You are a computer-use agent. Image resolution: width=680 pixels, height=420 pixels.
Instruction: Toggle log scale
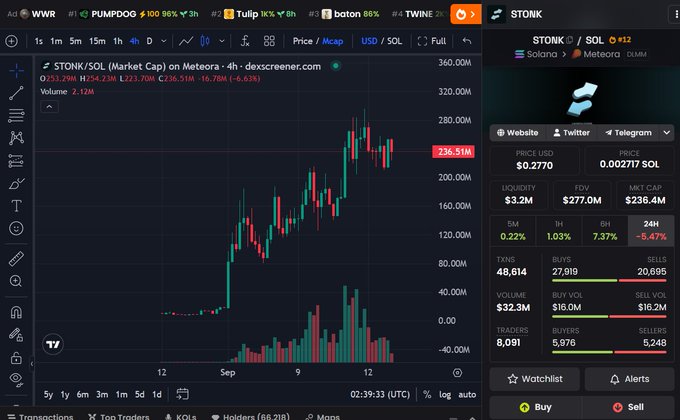(445, 394)
